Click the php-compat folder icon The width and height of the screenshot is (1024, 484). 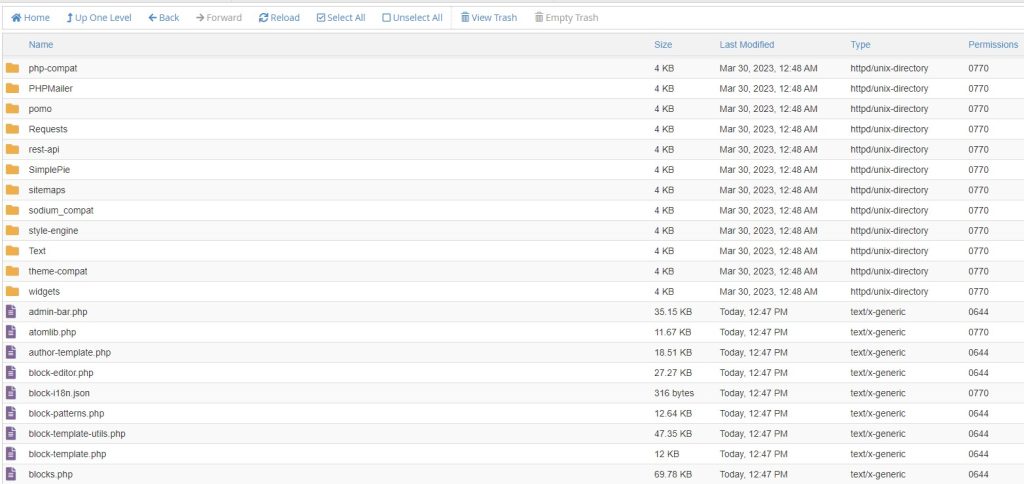(12, 68)
